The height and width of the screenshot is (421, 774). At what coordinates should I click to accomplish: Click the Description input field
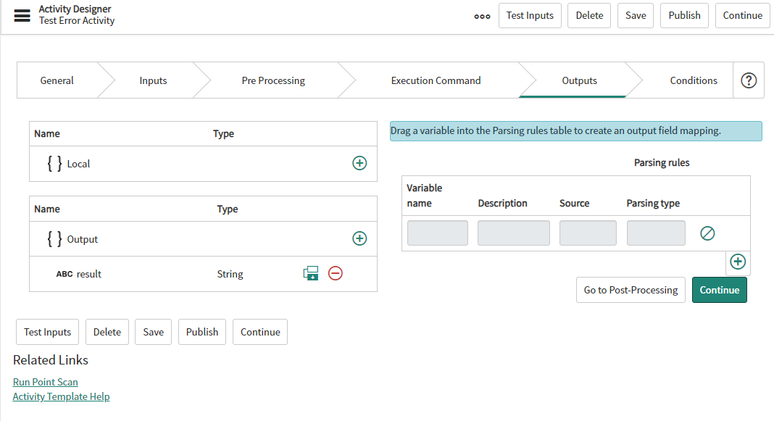click(513, 233)
